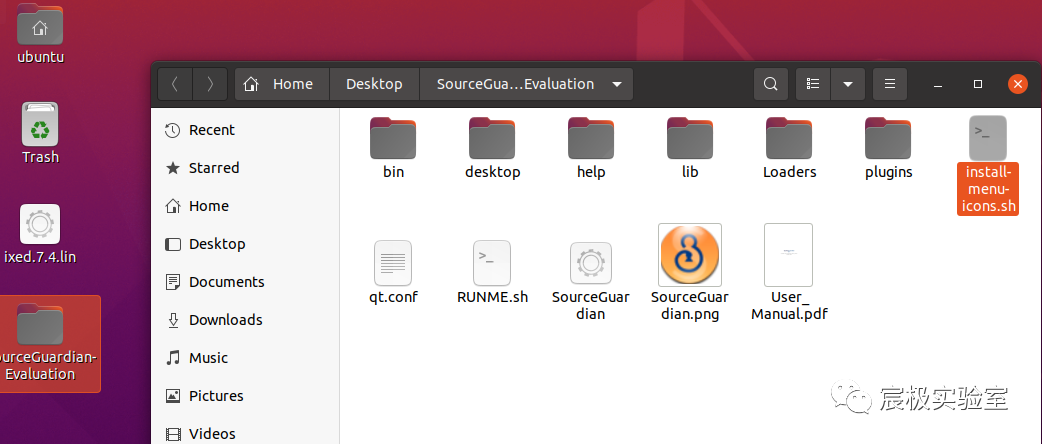1042x444 pixels.
Task: Open the hamburger main menu
Action: (890, 84)
